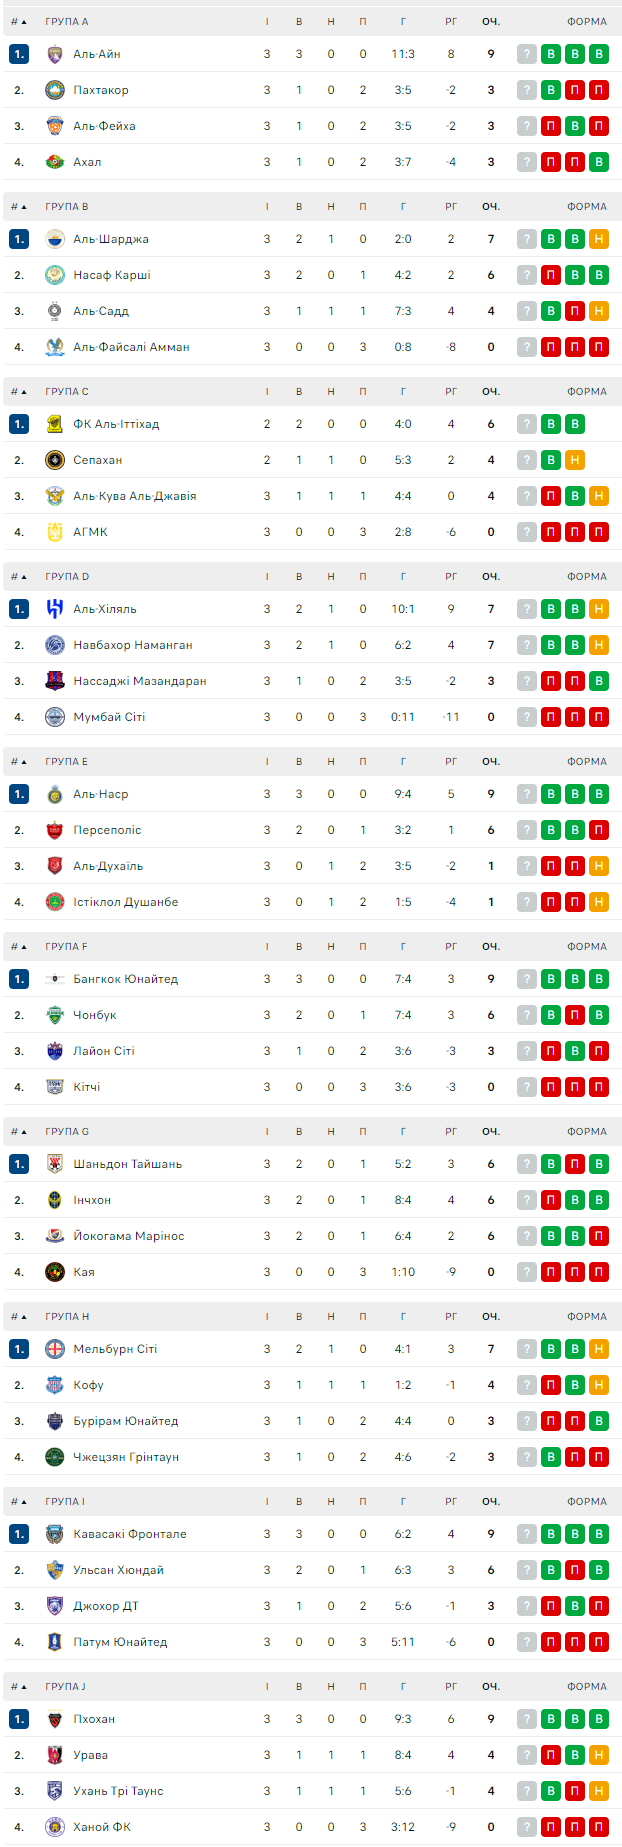Open the Ульсан Хюндай team page

pyautogui.click(x=118, y=1570)
